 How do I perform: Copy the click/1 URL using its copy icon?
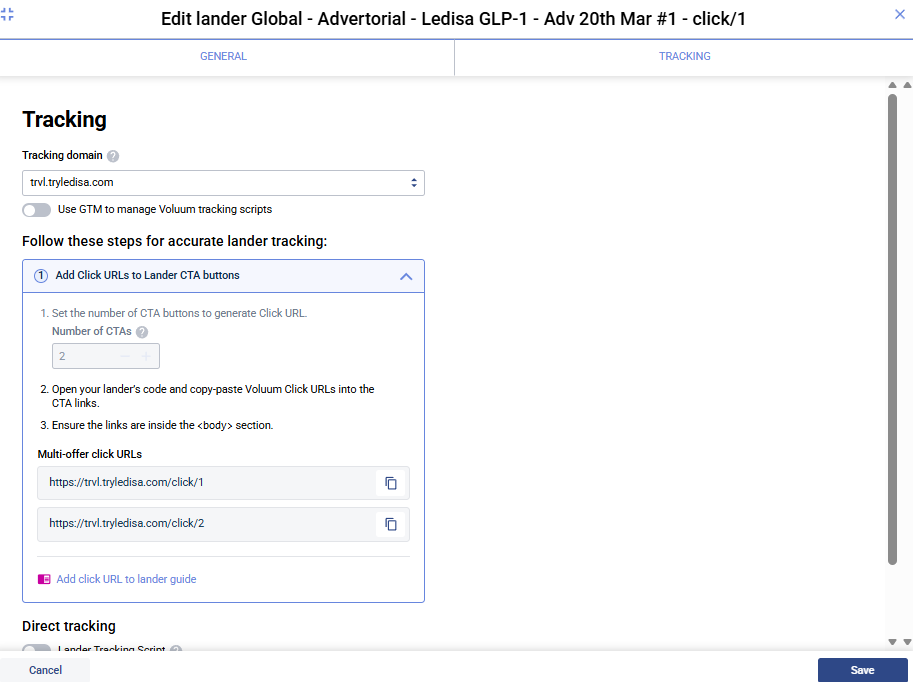[391, 482]
